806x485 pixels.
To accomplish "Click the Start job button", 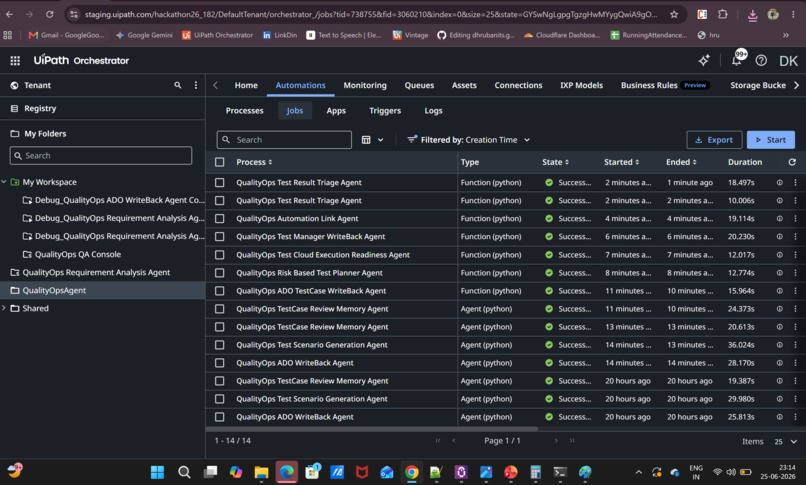I will (x=771, y=140).
